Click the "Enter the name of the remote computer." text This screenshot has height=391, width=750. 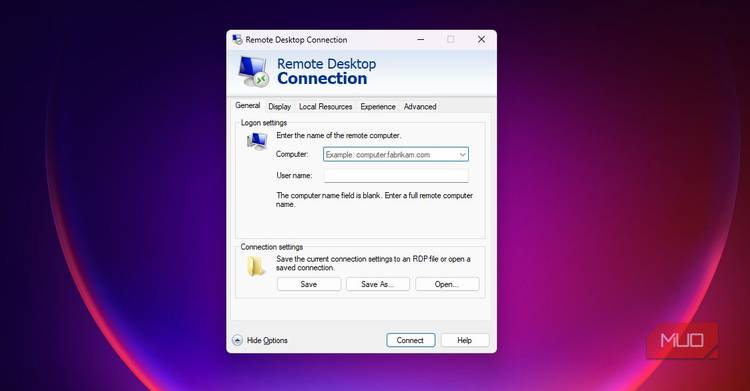[x=339, y=135]
